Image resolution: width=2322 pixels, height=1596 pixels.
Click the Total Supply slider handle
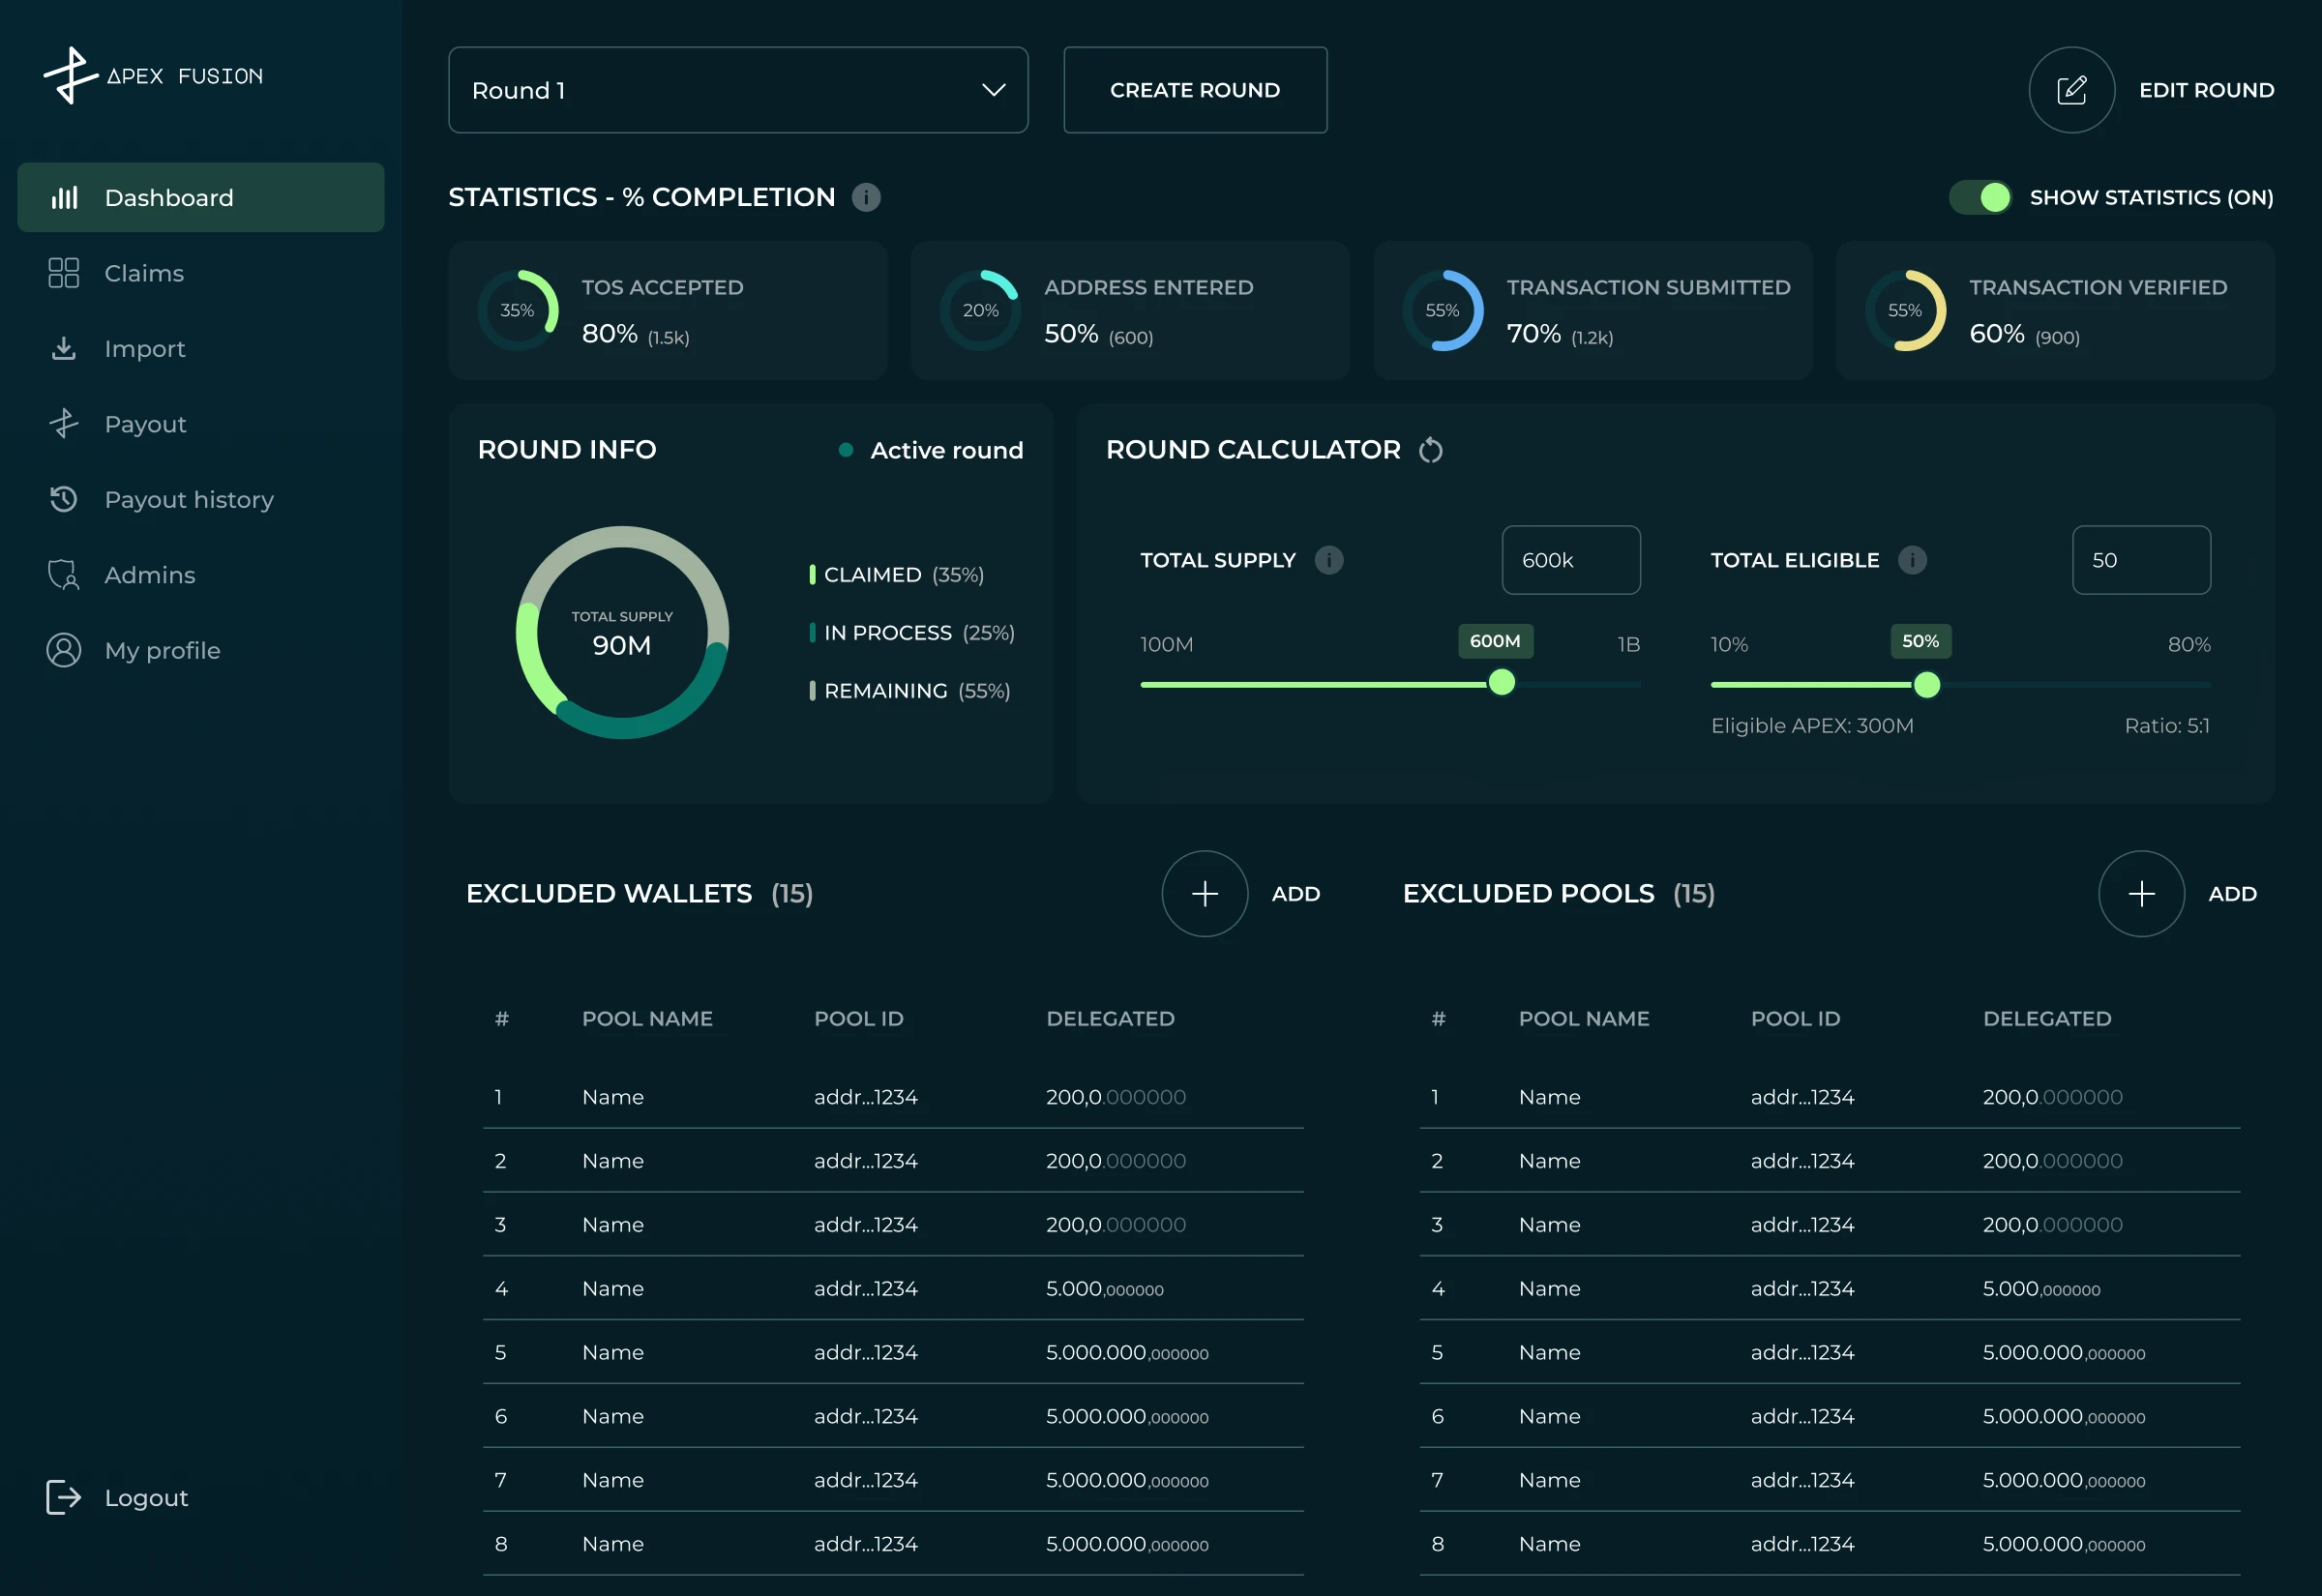(1500, 683)
